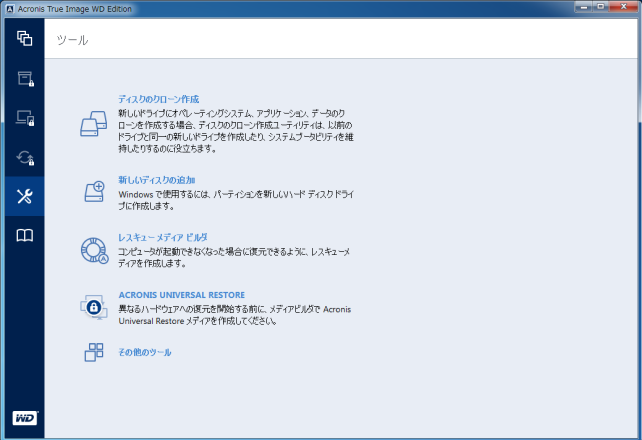Click the add new disk icon

point(95,192)
